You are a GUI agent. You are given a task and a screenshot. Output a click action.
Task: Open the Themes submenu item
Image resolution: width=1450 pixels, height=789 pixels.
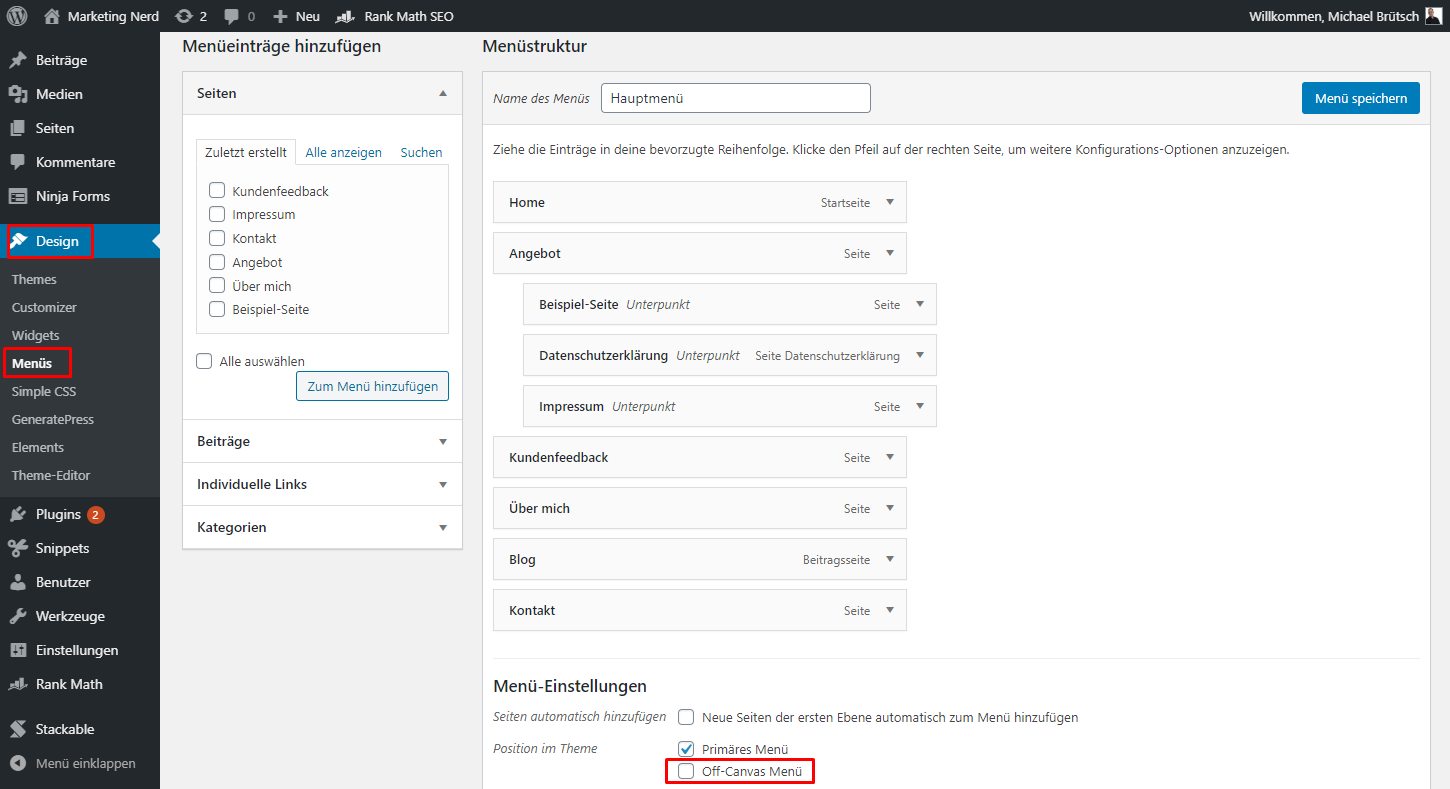coord(34,279)
